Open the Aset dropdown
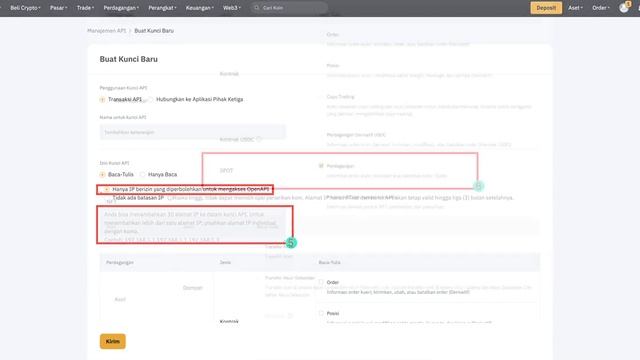This screenshot has width=640, height=360. click(x=575, y=8)
